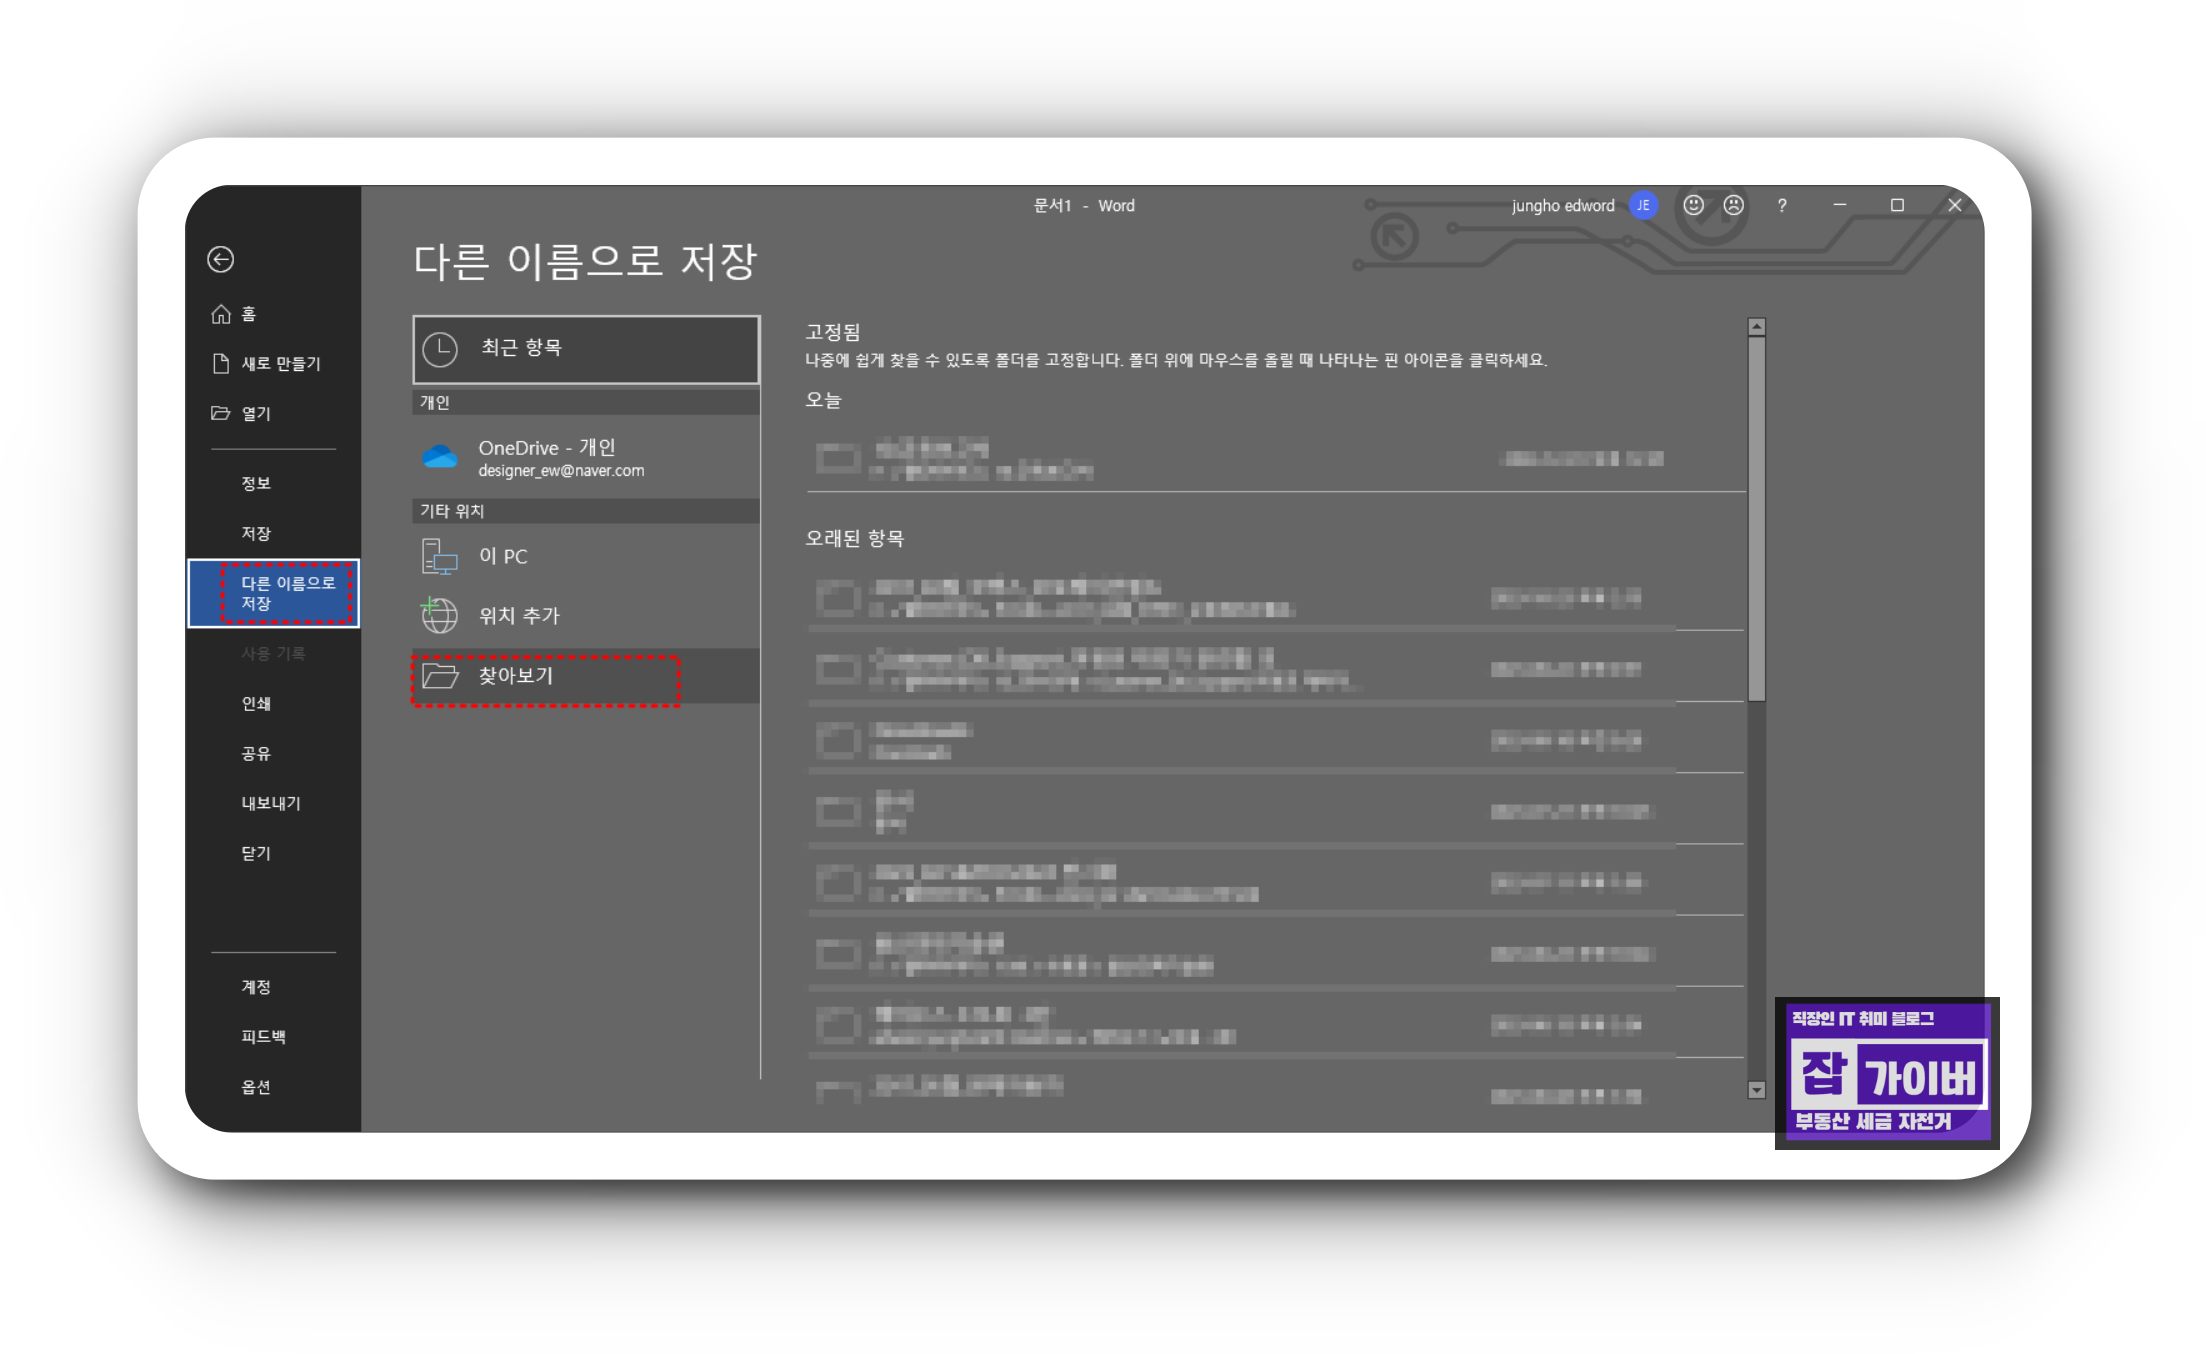
Task: Open the 정보 (Info) menu item
Action: [x=256, y=483]
